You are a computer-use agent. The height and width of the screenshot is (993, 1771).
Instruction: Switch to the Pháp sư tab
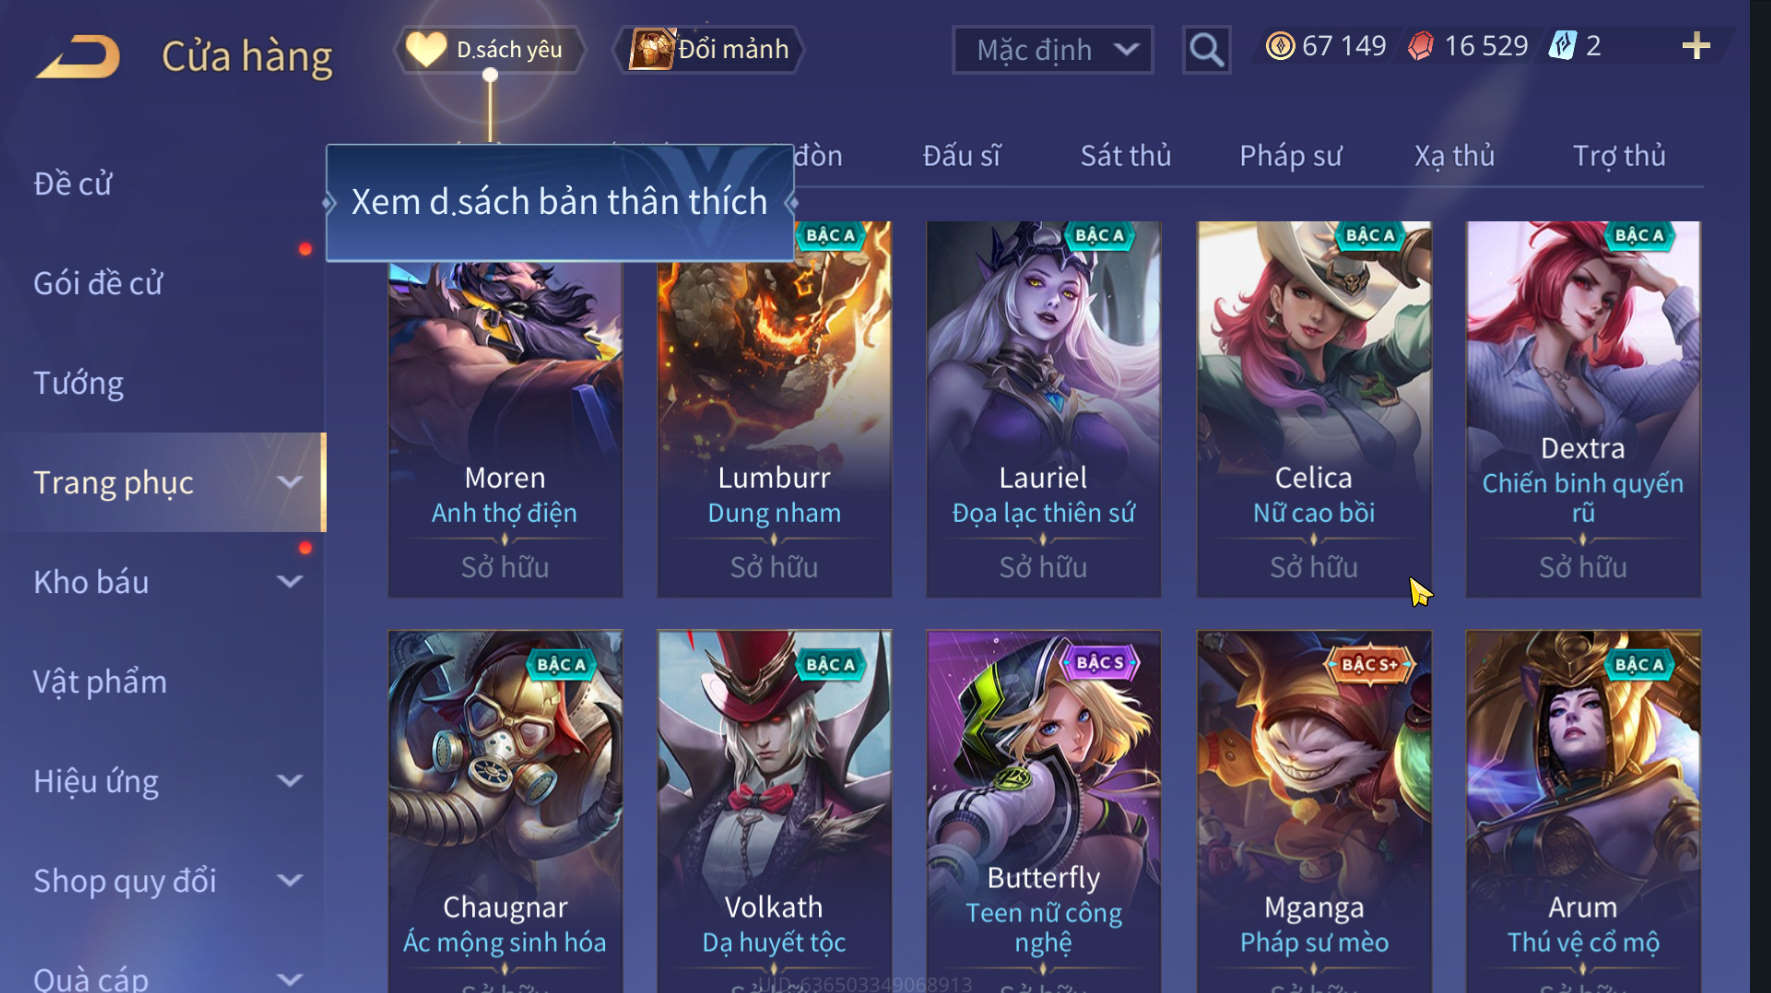pos(1290,155)
